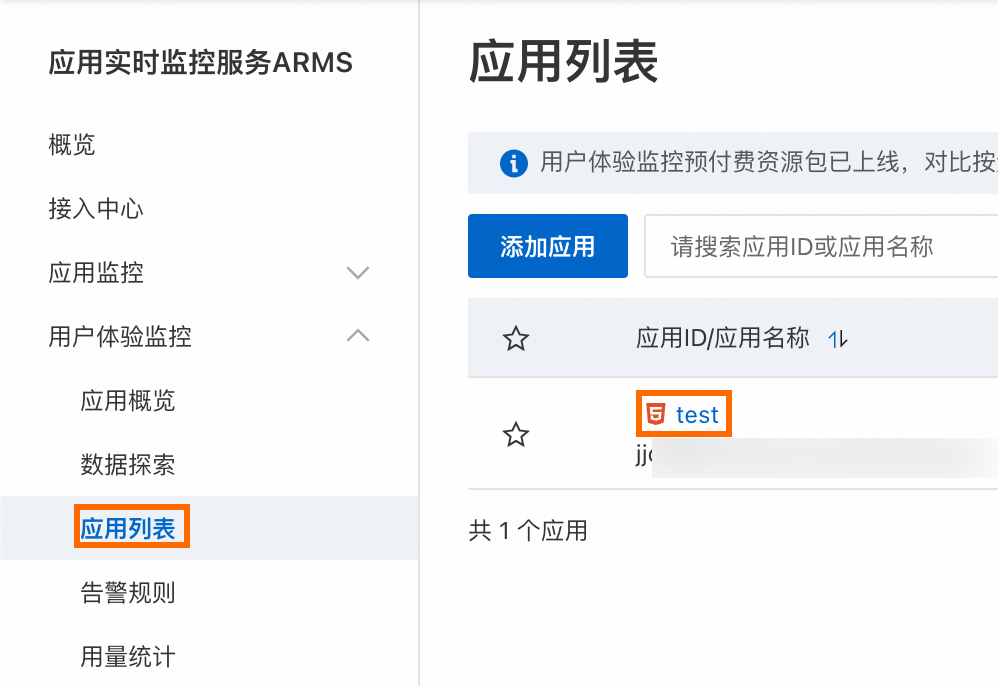Sort by 应用ID/应用名称 using the sort arrows icon

[838, 340]
